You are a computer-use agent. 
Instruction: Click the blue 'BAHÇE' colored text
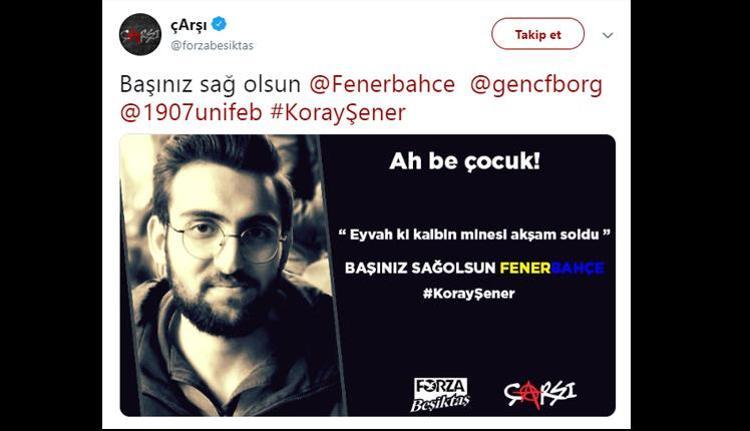[578, 267]
